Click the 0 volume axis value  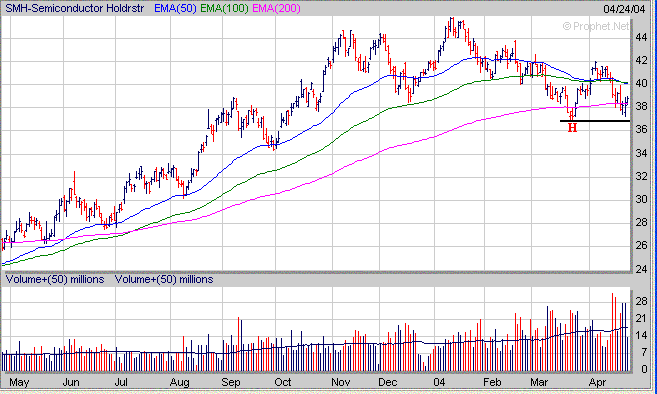(x=644, y=369)
